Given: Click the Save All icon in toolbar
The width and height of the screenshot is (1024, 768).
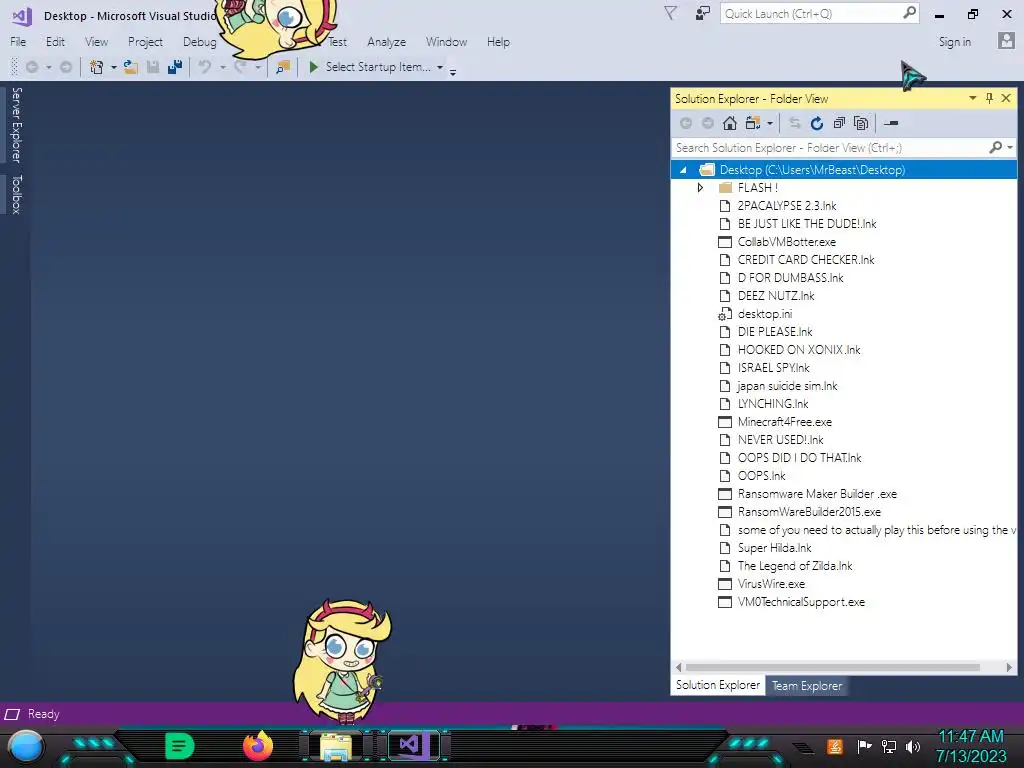Looking at the screenshot, I should pyautogui.click(x=174, y=67).
